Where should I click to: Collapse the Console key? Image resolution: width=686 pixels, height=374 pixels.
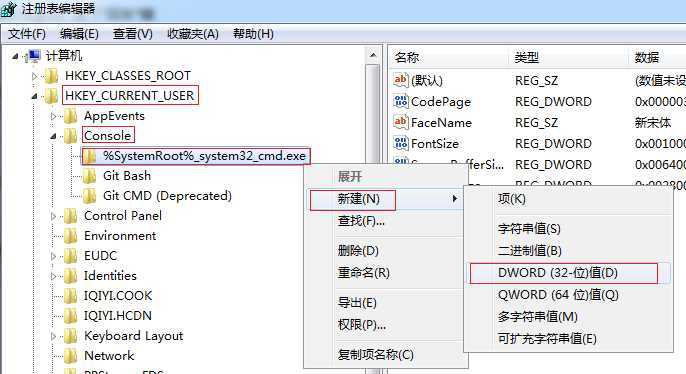click(x=53, y=136)
